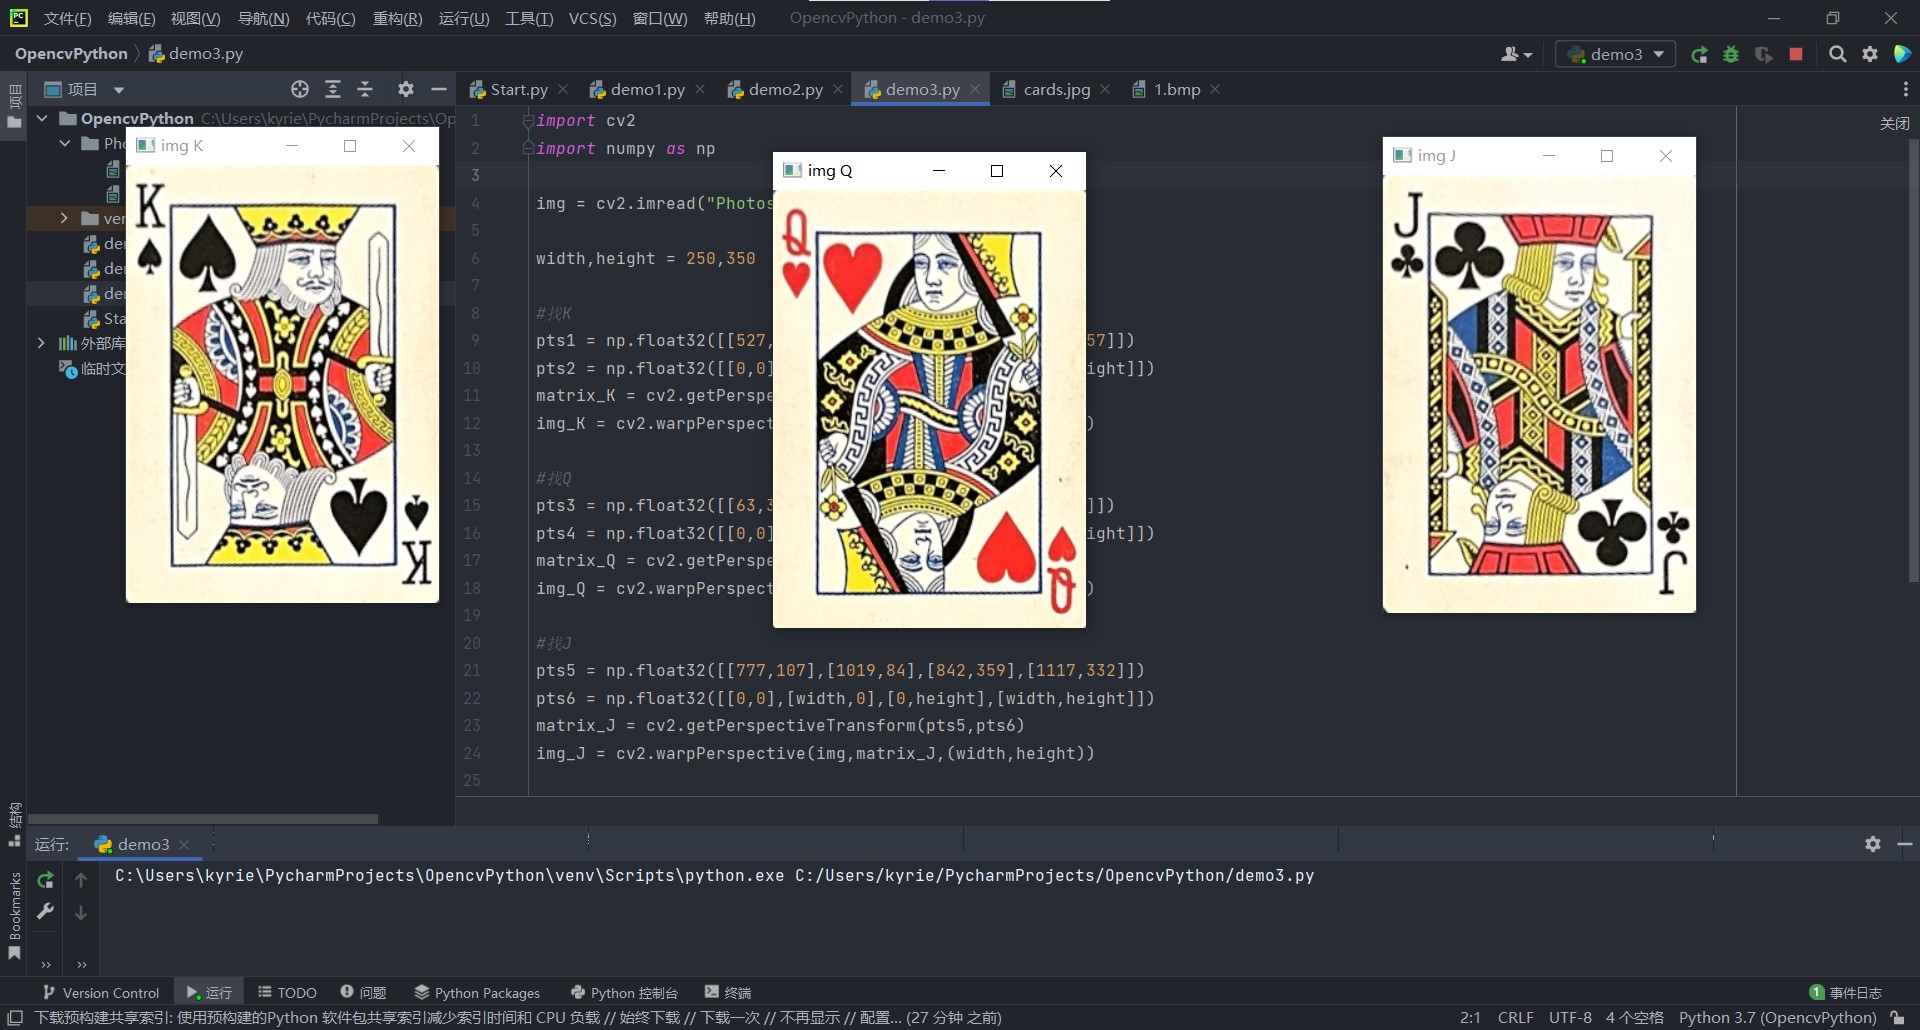The image size is (1920, 1030).
Task: Open project panel options gear
Action: pyautogui.click(x=405, y=89)
